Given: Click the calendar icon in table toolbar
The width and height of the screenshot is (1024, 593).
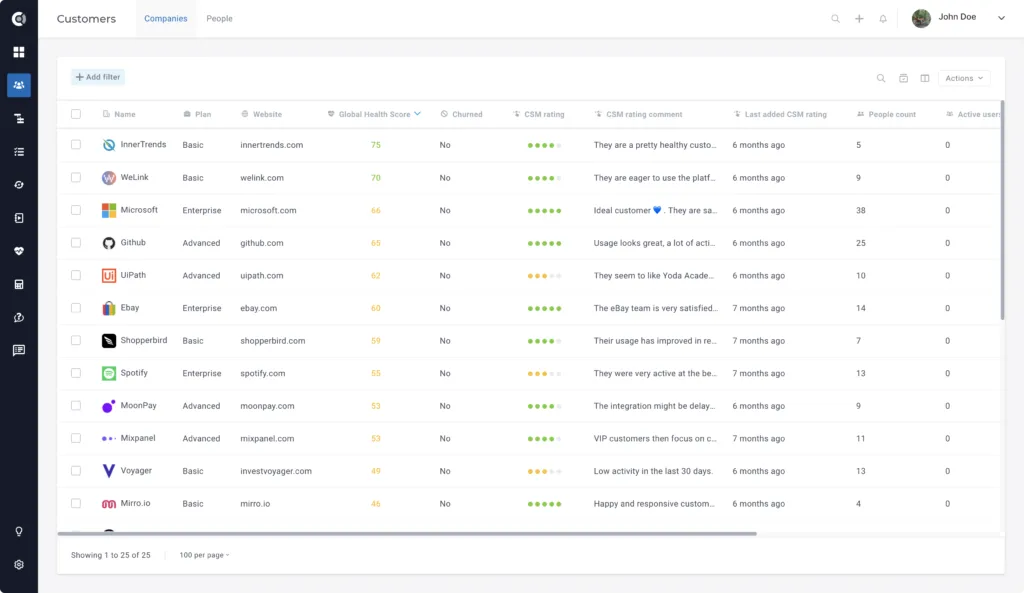Looking at the screenshot, I should (903, 78).
